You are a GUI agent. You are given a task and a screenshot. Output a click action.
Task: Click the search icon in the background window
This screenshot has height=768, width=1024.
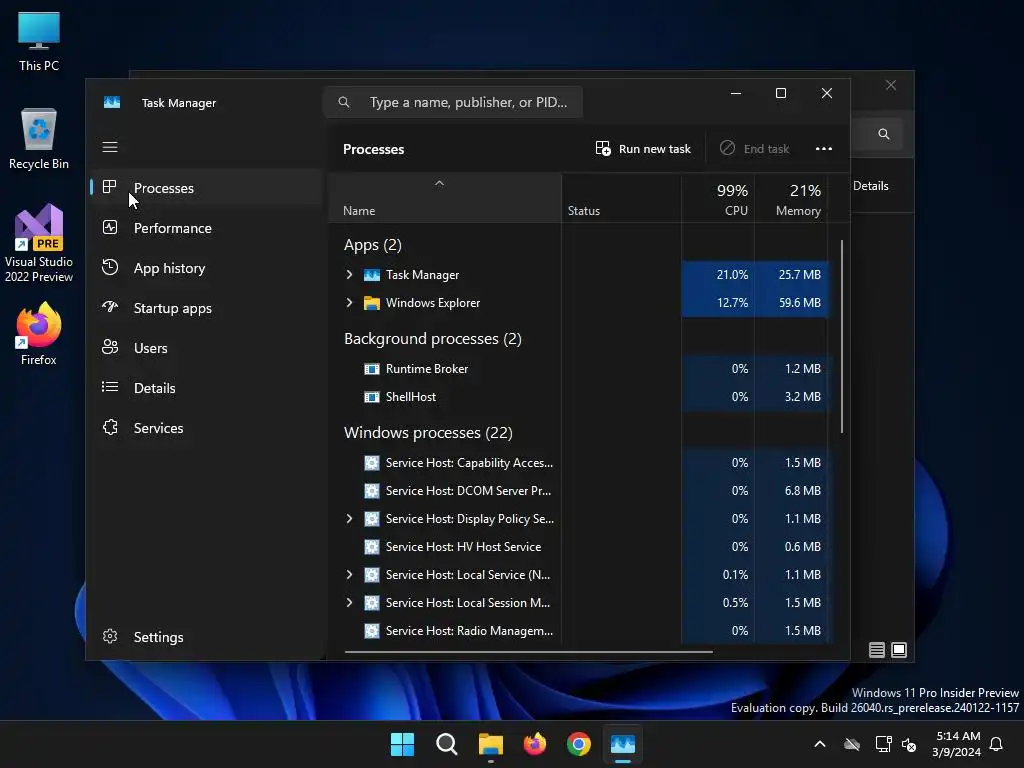[x=884, y=134]
